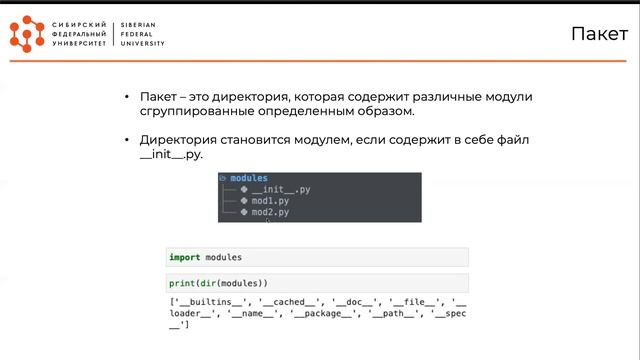Select mod1.py in the file tree
Image resolution: width=640 pixels, height=360 pixels.
point(270,201)
